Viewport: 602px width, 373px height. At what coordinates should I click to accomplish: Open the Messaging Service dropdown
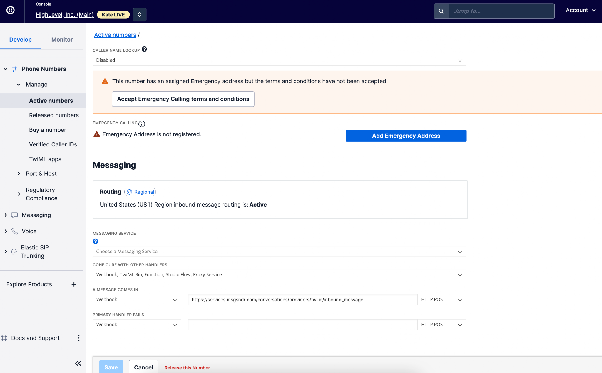279,251
